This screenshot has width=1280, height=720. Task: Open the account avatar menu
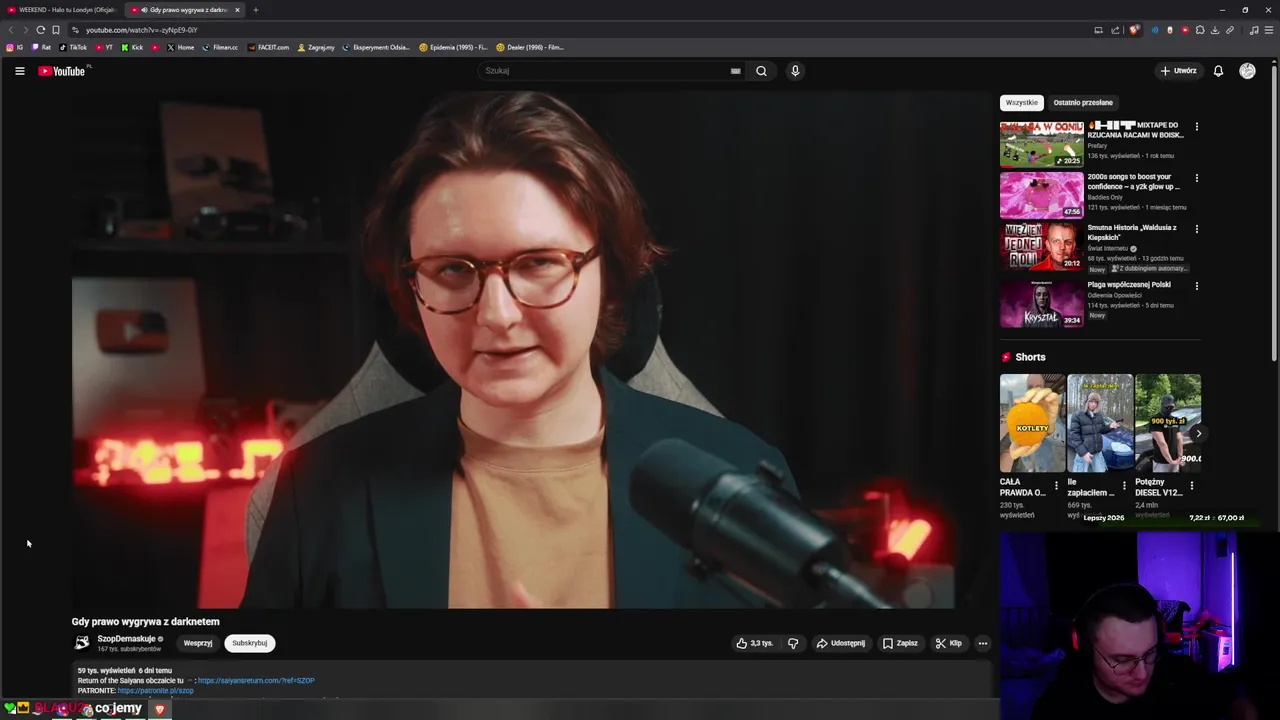point(1247,71)
